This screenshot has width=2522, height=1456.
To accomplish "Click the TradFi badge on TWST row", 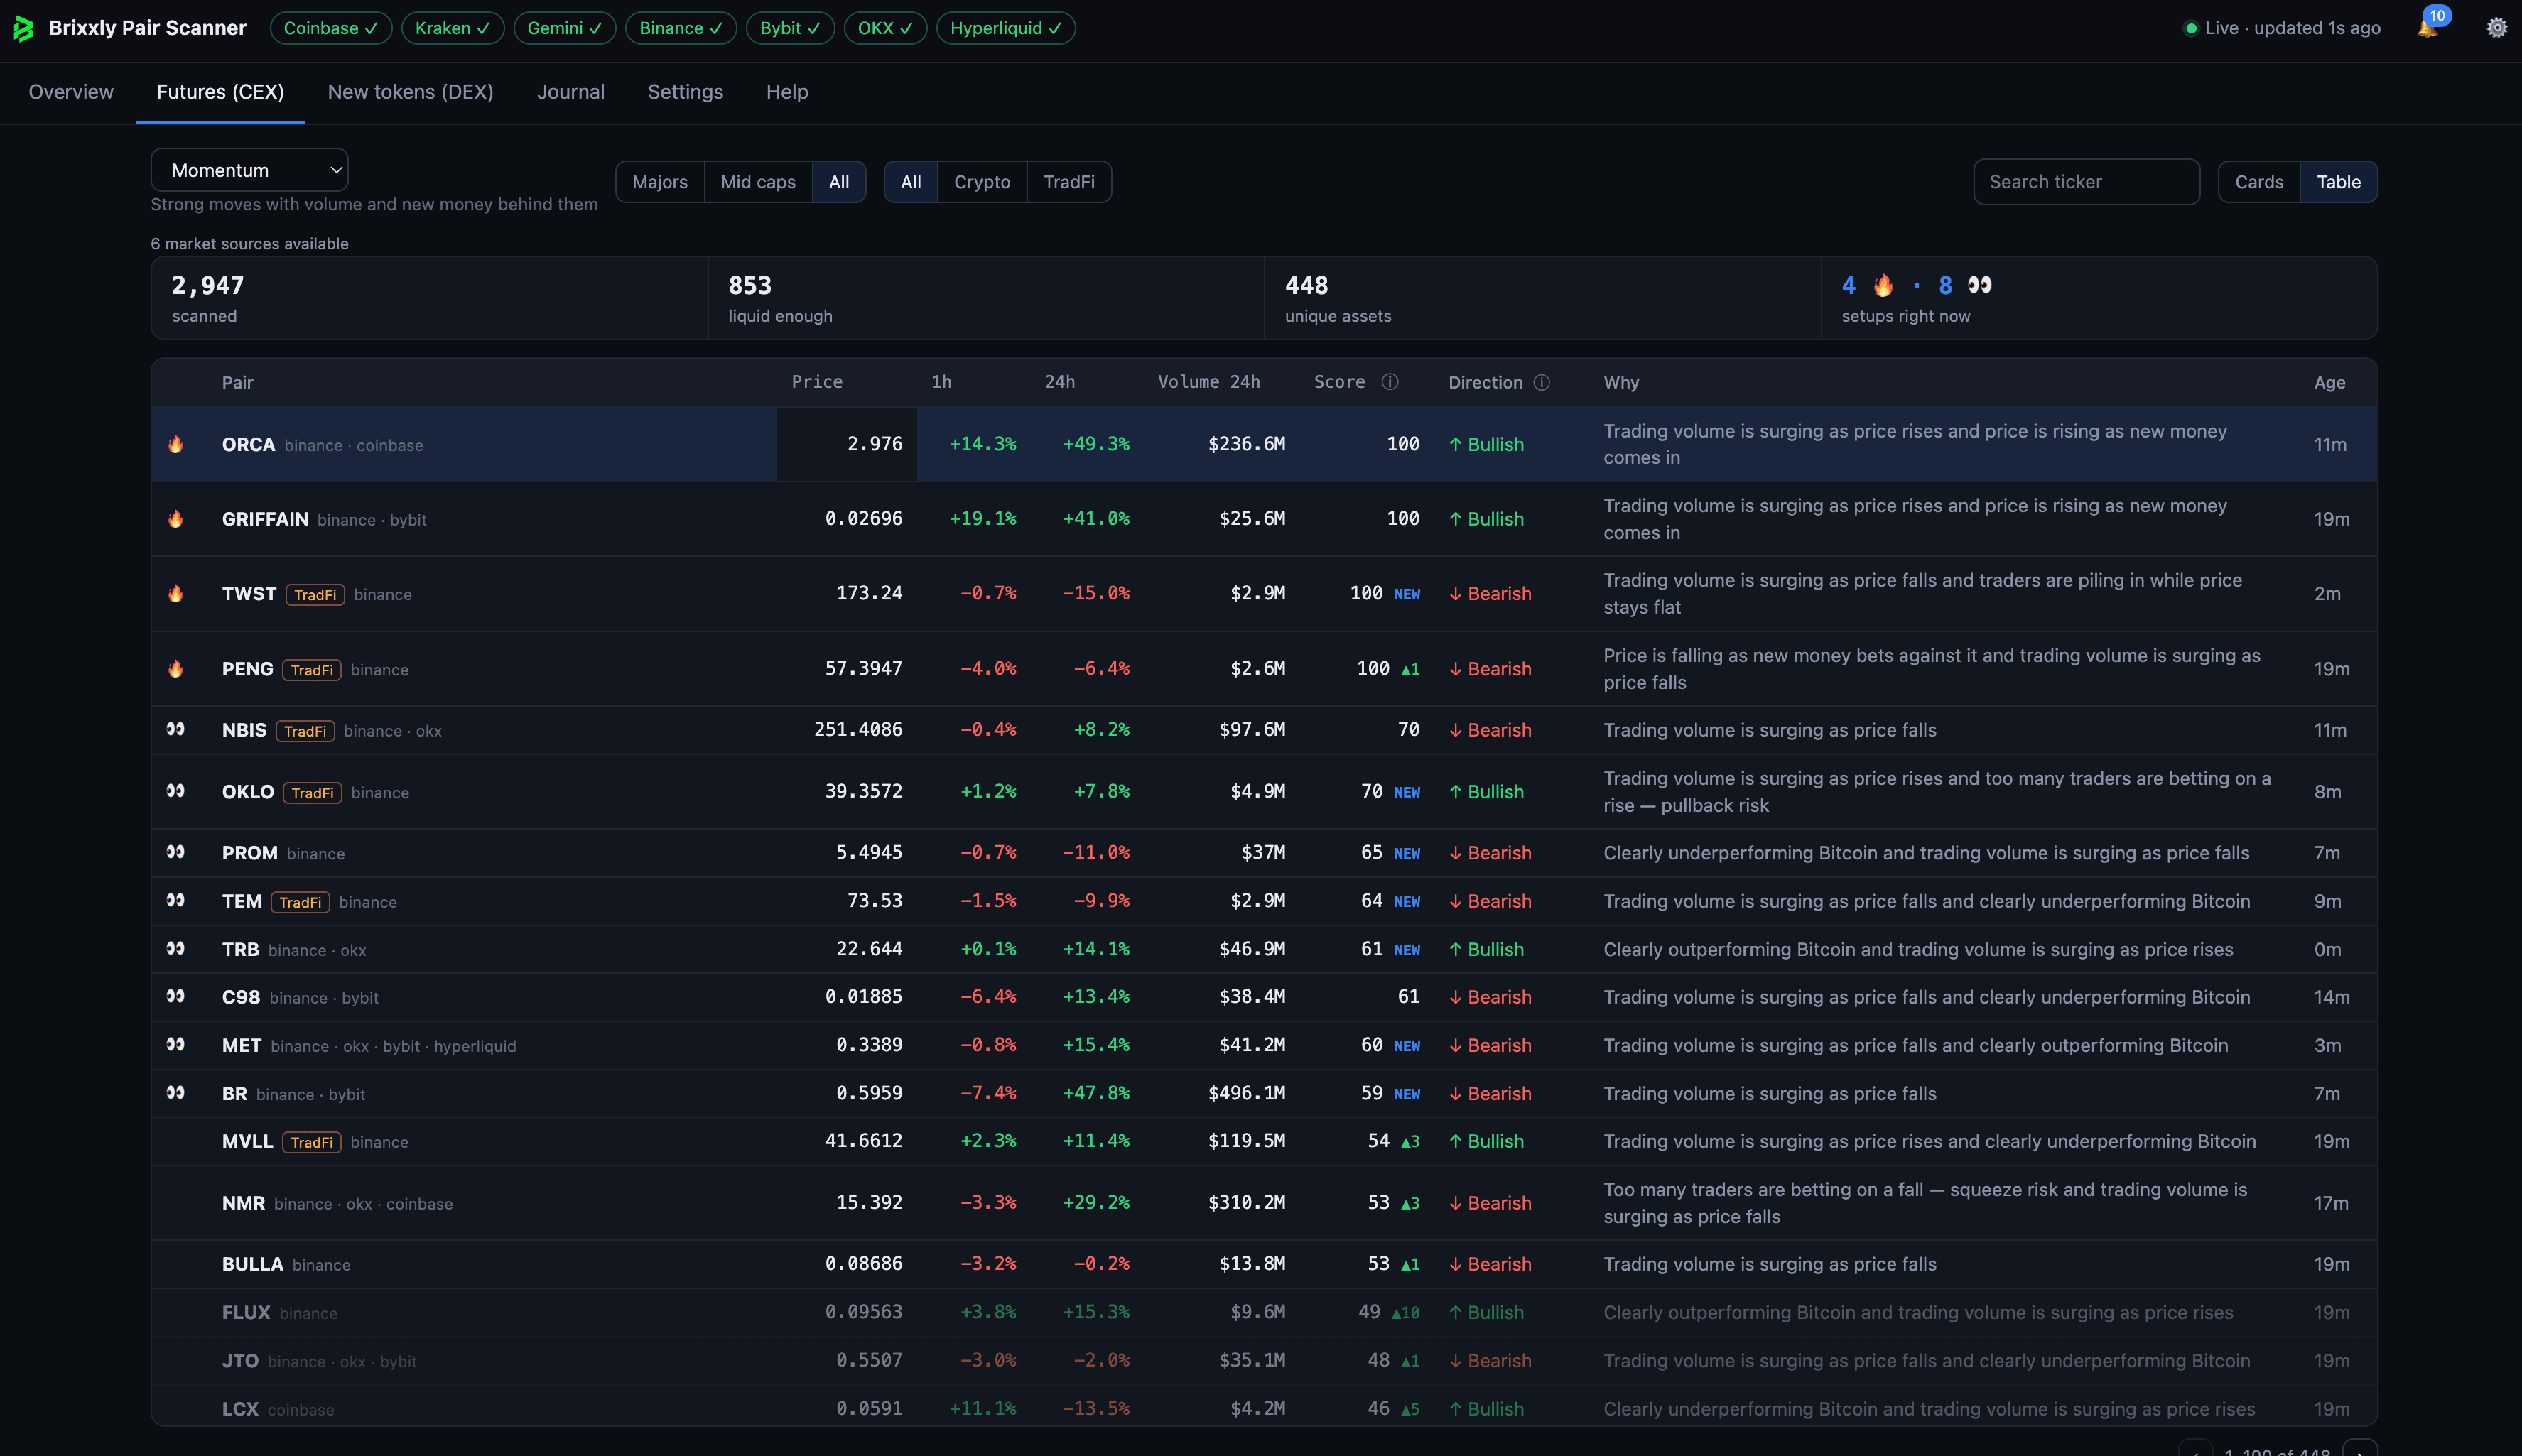I will tap(315, 594).
